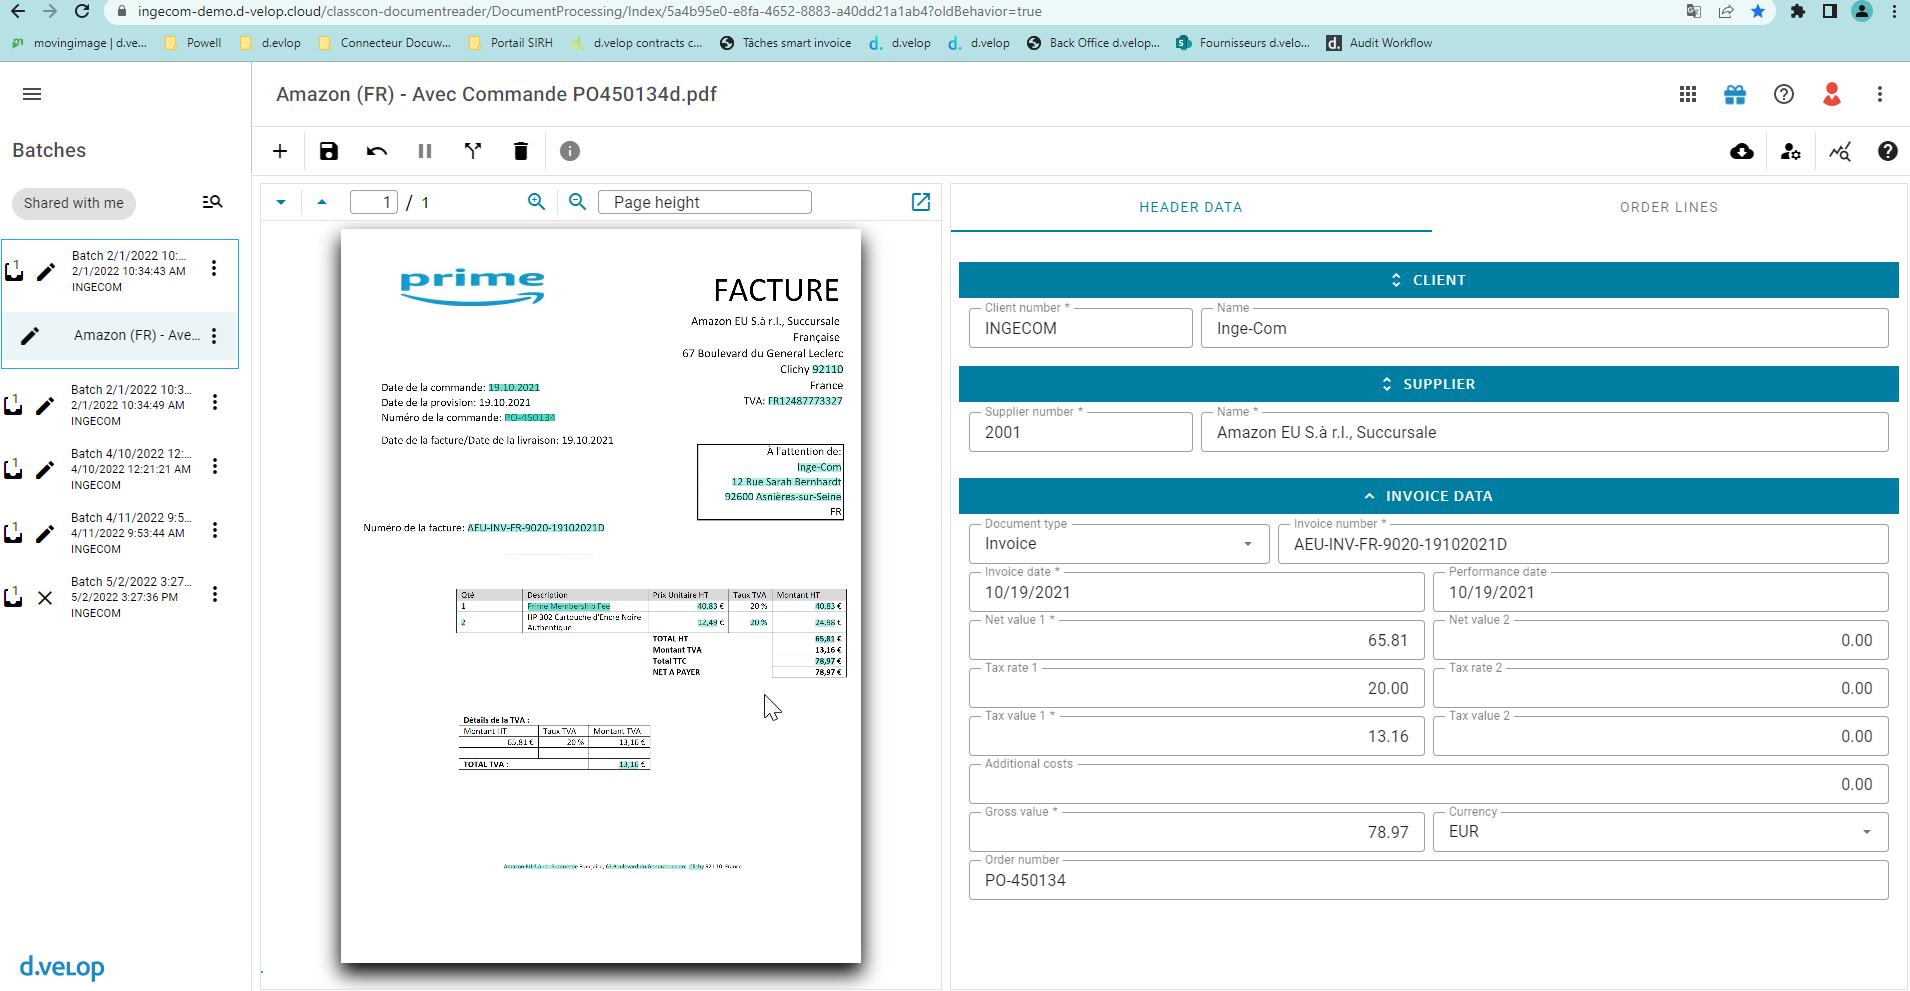Open the gift box what's new icon
Image resolution: width=1910 pixels, height=991 pixels.
click(1735, 94)
